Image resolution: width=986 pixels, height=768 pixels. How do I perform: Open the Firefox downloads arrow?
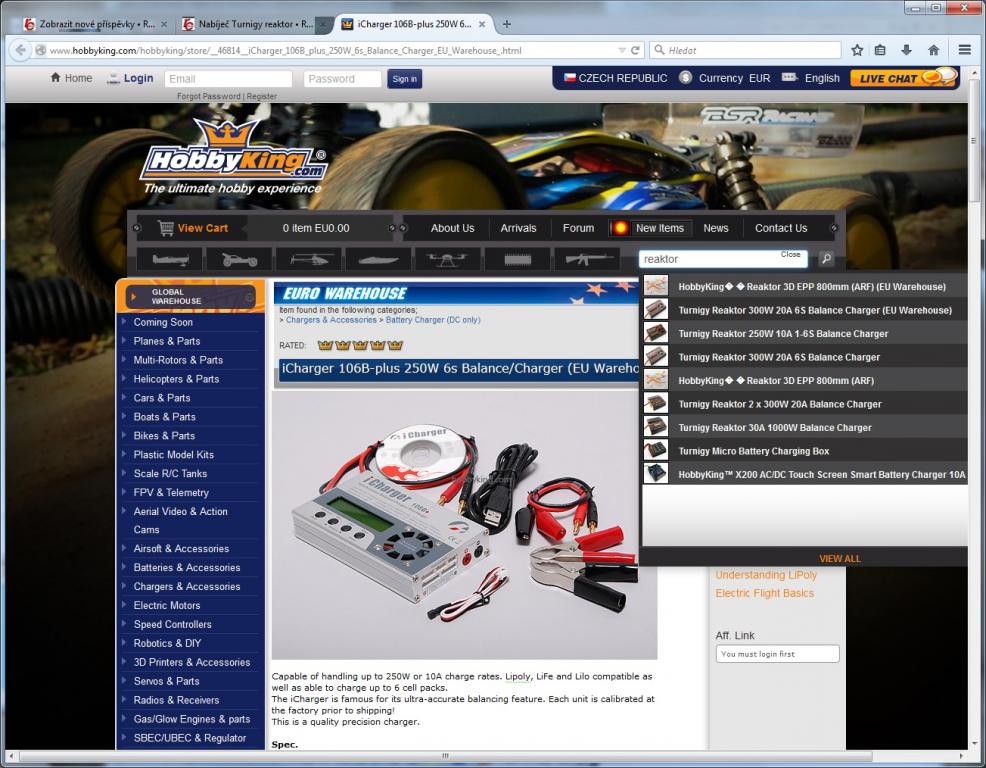(906, 50)
